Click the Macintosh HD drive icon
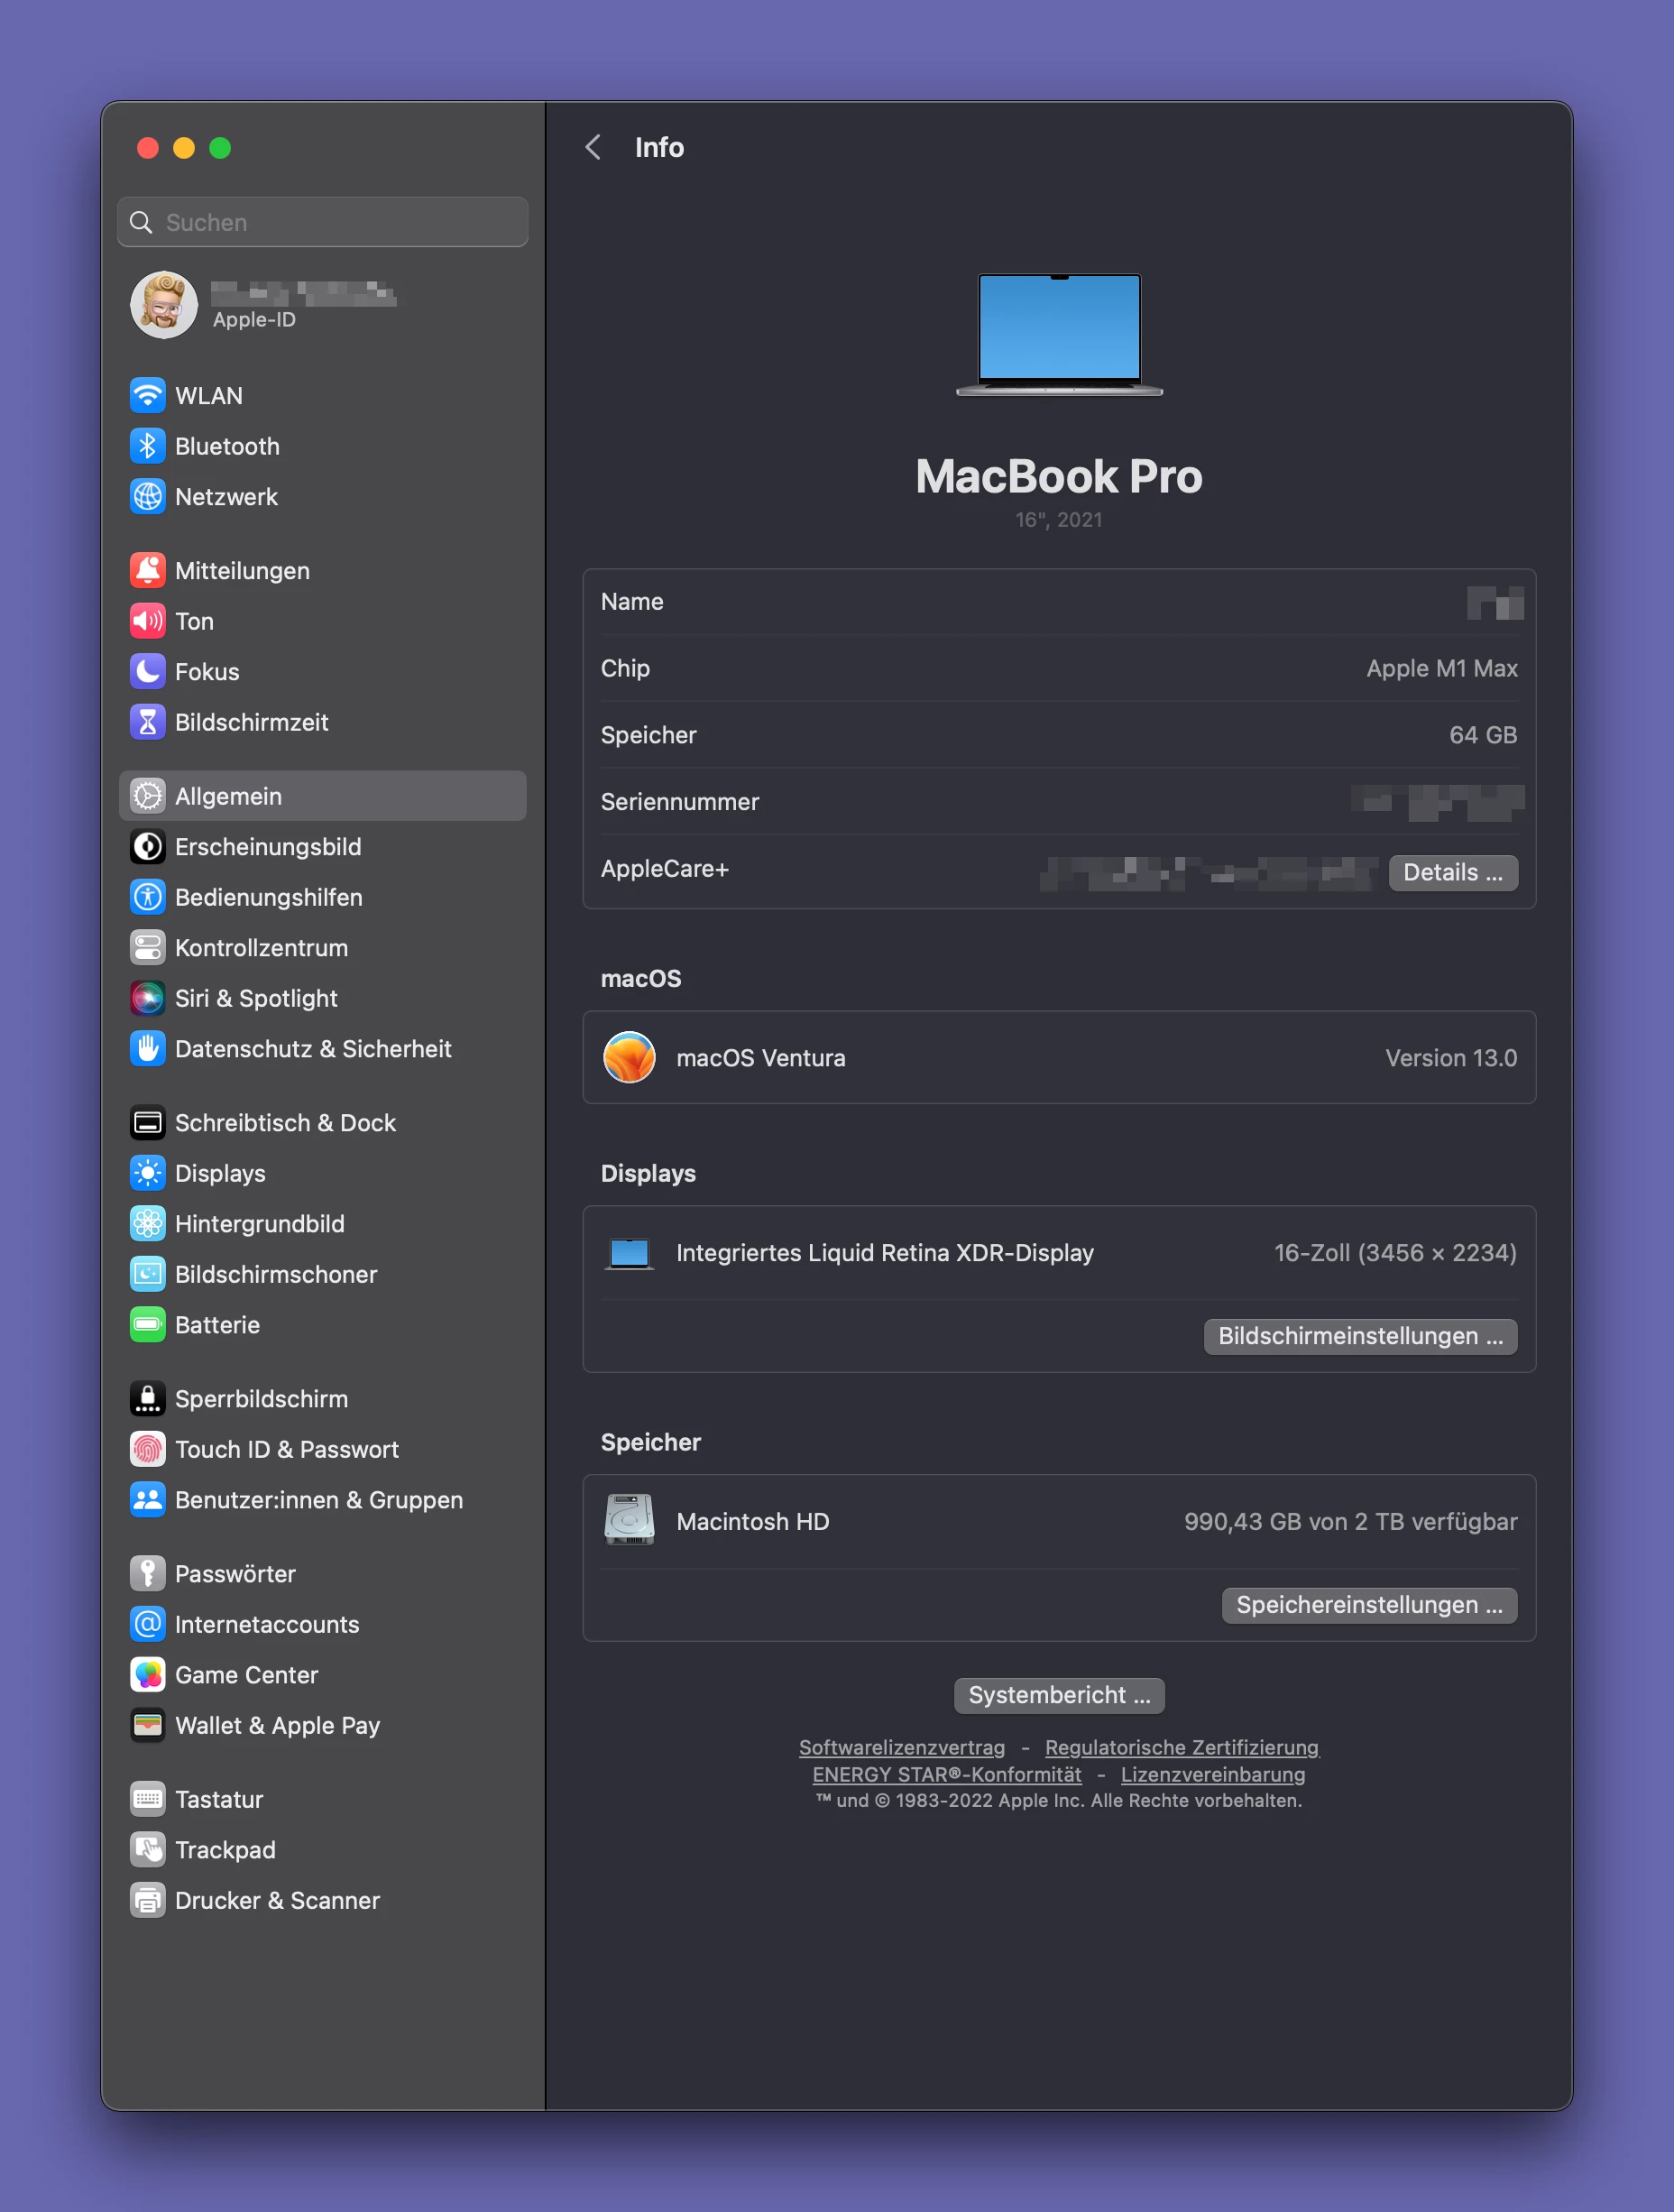 click(629, 1520)
